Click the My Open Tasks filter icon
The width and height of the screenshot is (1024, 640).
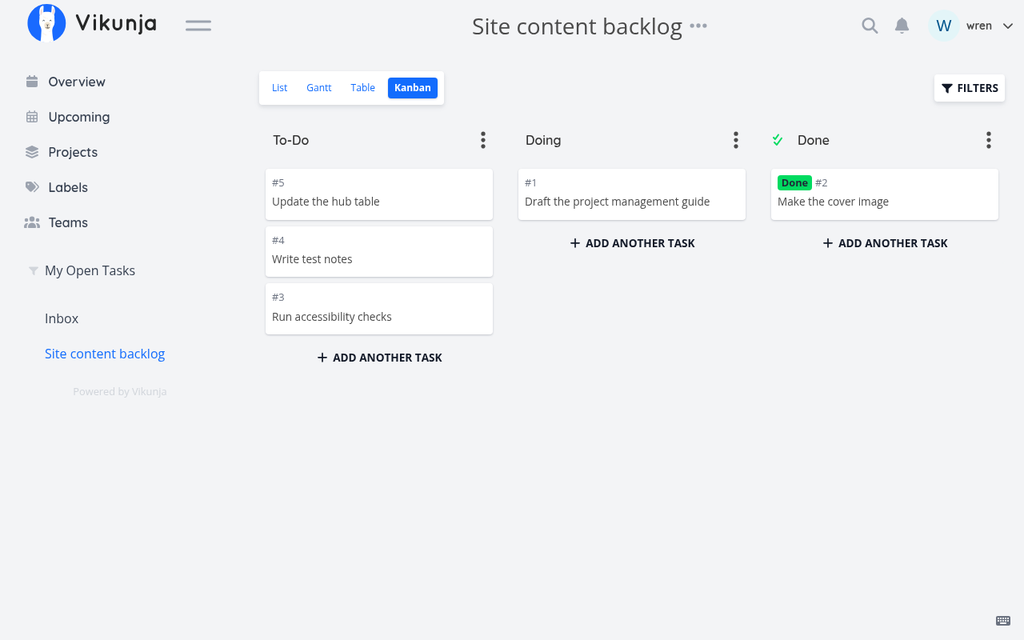(33, 270)
